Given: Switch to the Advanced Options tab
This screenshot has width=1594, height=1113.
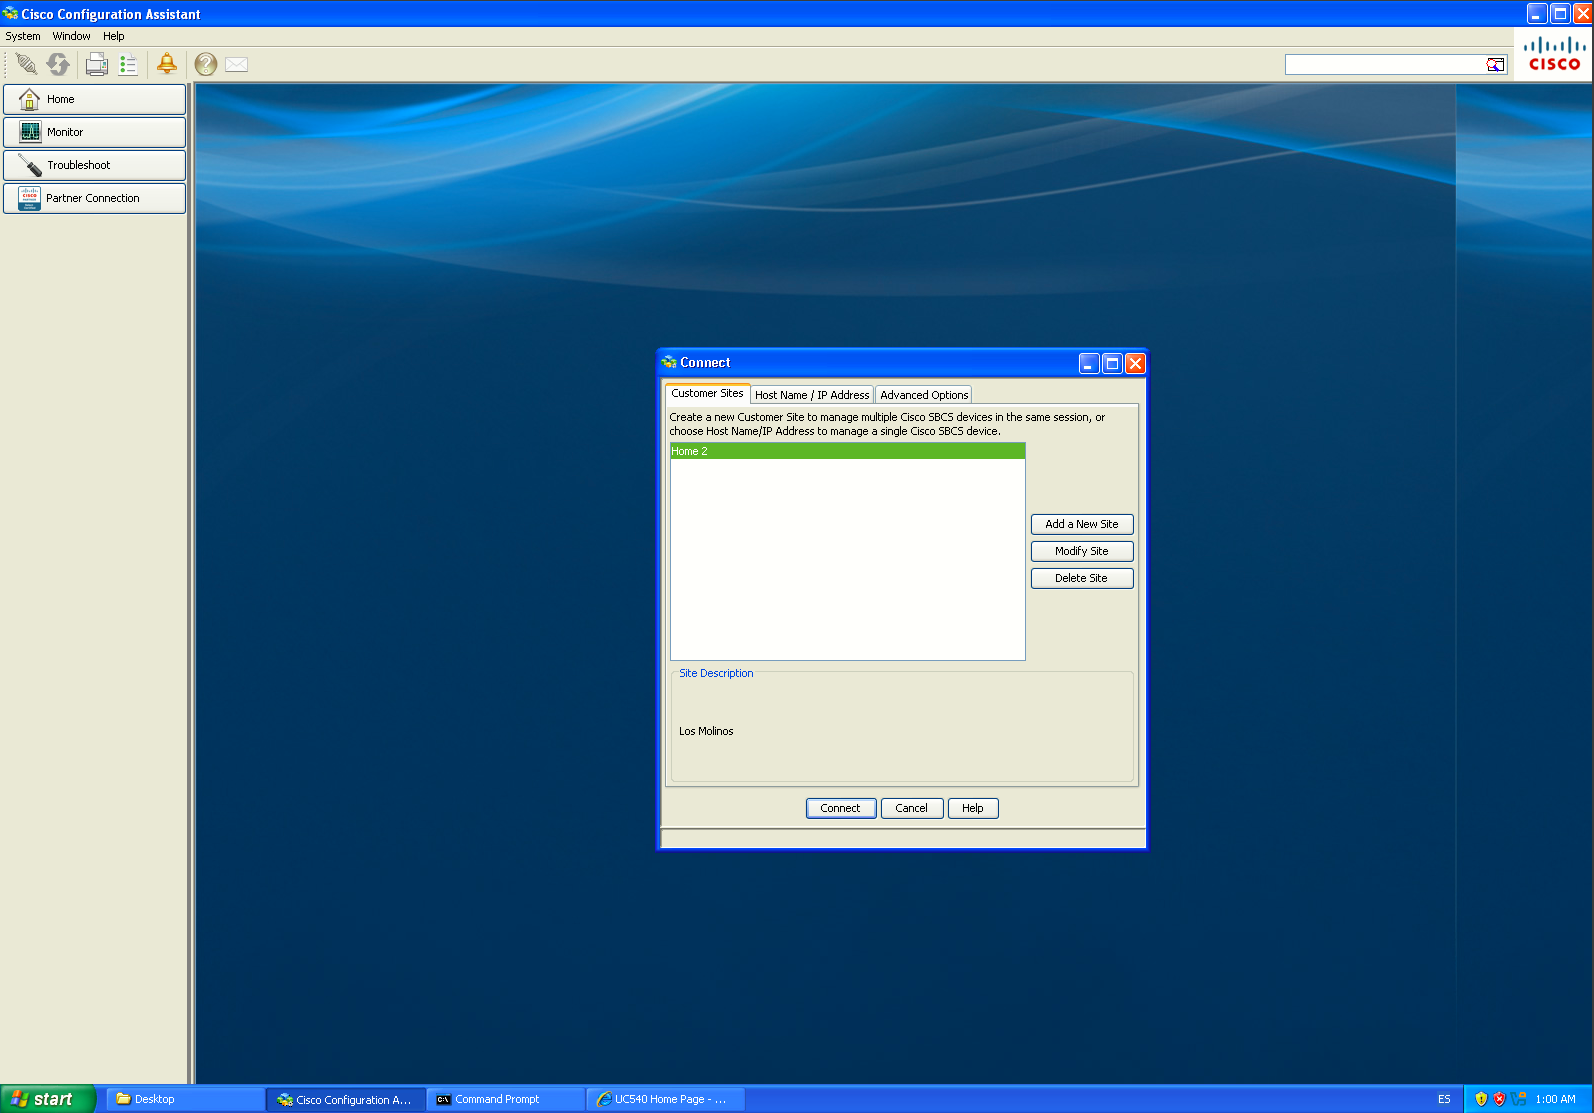Looking at the screenshot, I should (x=924, y=395).
